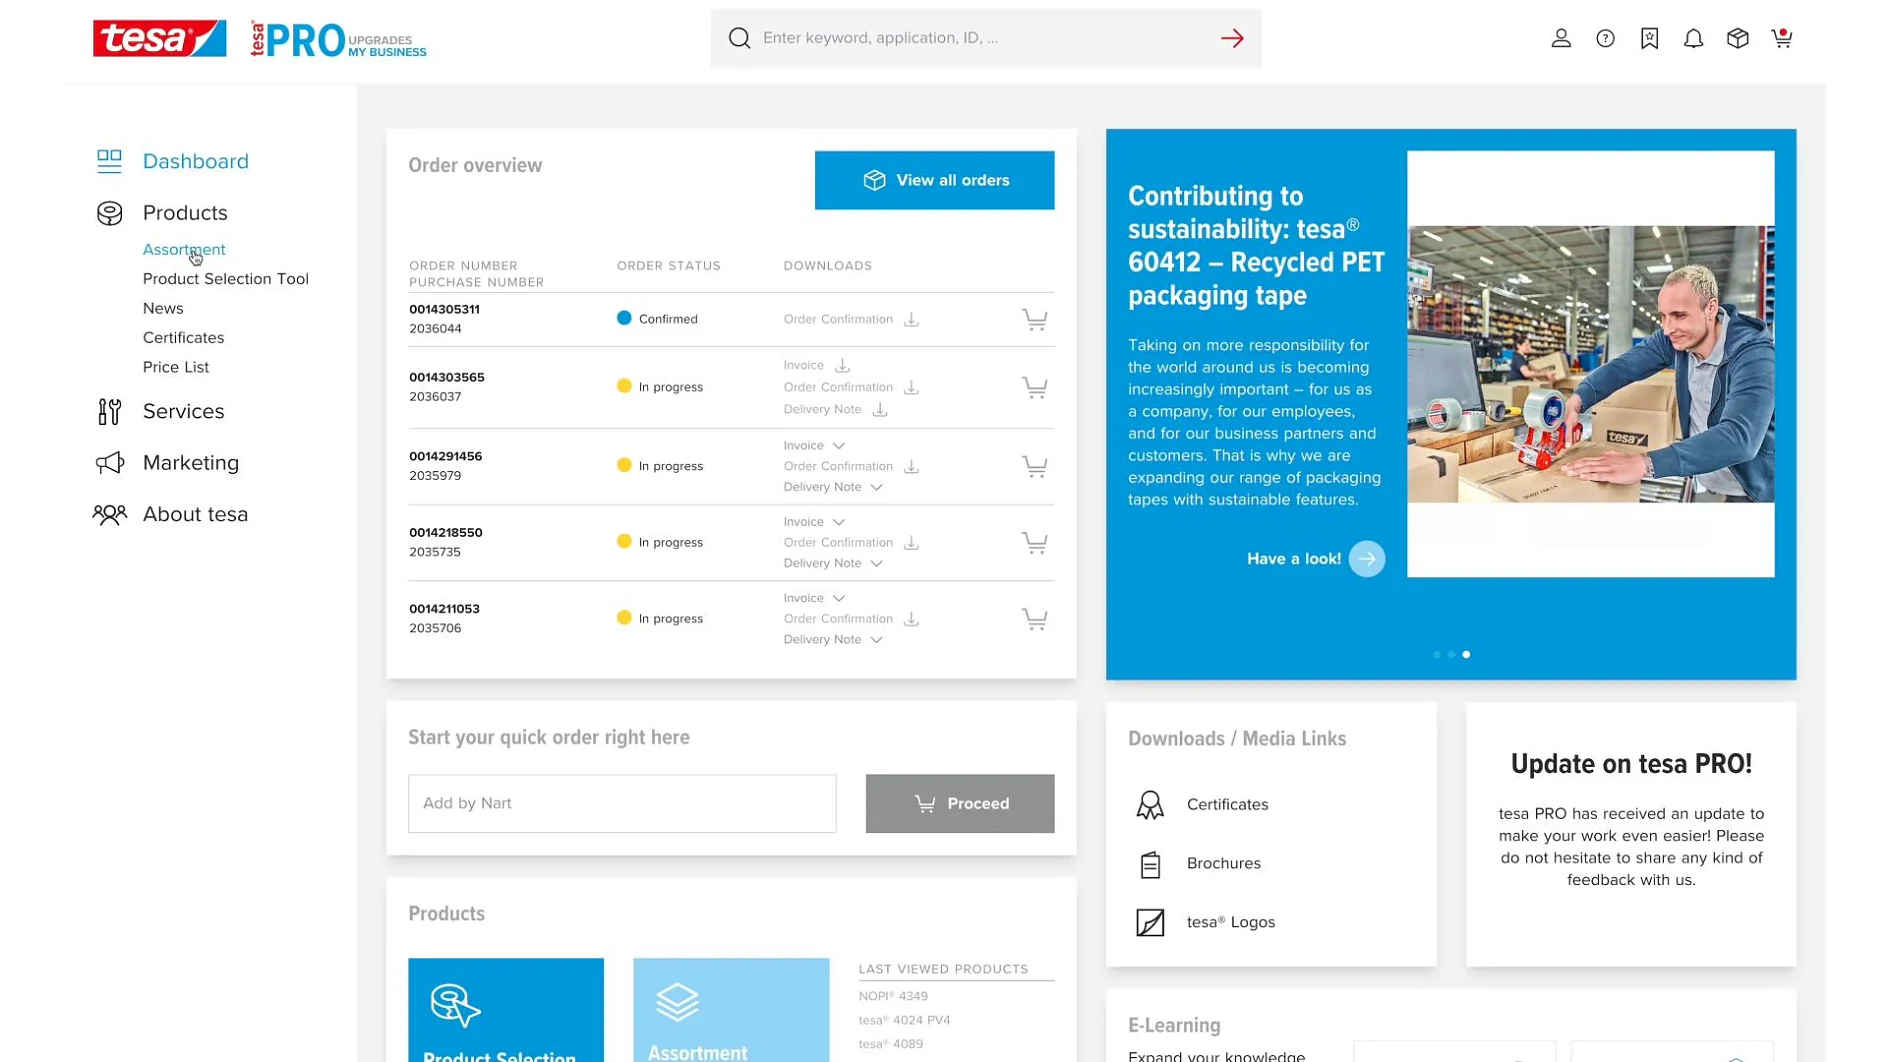Viewport: 1888px width, 1062px height.
Task: Click the View all orders button
Action: coord(934,180)
